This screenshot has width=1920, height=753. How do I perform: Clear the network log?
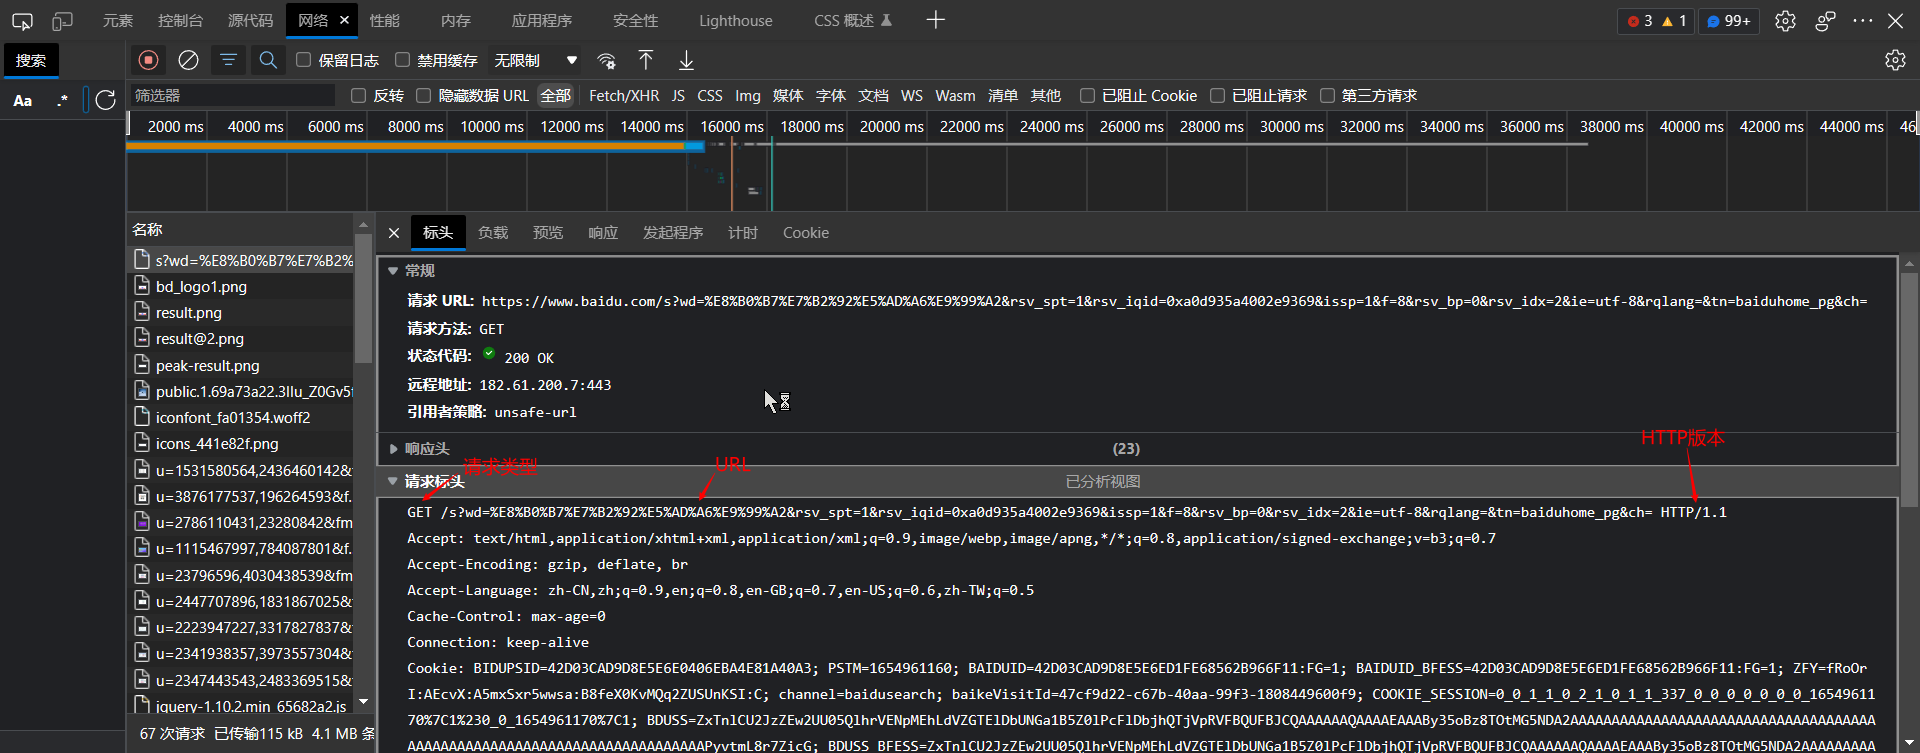coord(188,60)
